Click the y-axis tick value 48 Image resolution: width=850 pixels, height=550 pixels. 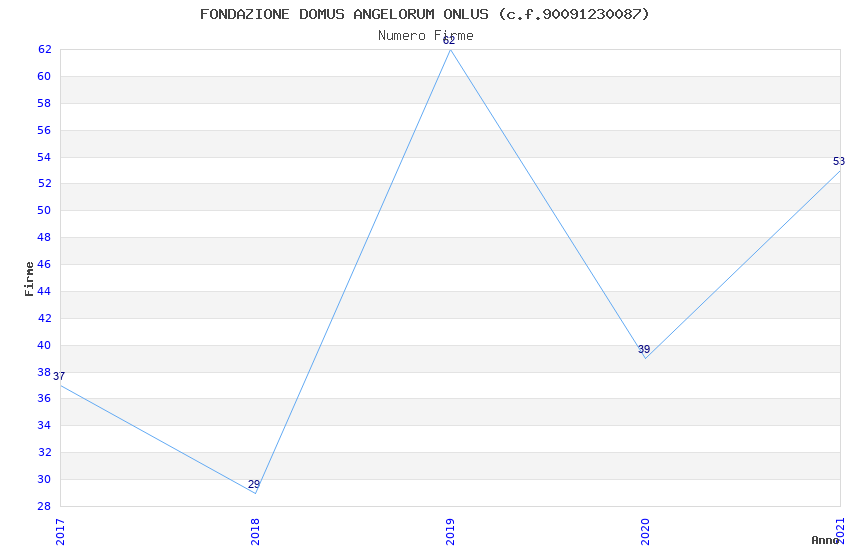[44, 237]
